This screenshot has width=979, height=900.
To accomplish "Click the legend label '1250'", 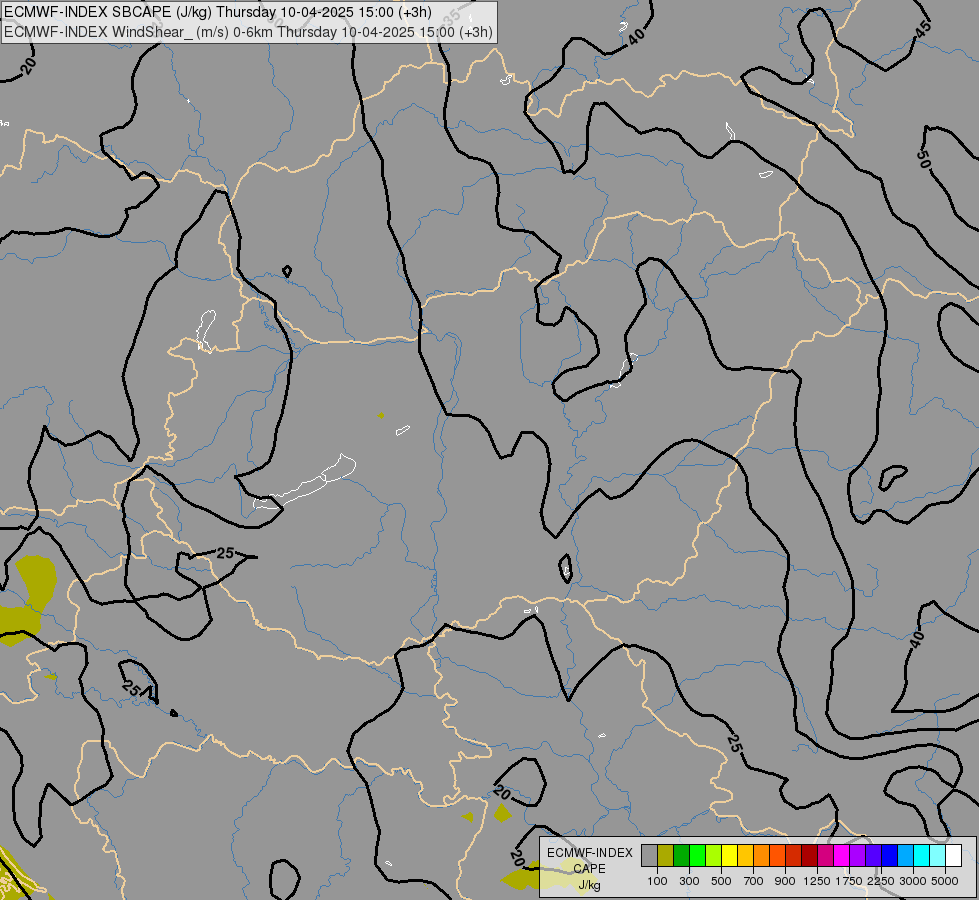I will 817,881.
